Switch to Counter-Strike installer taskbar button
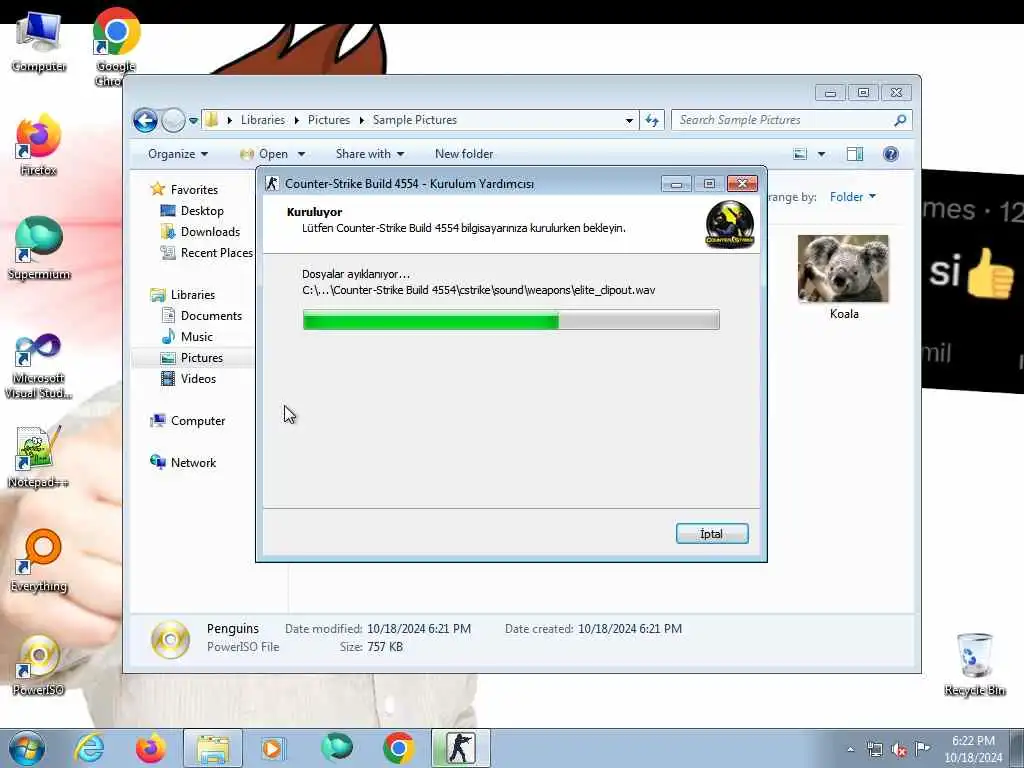 pos(460,748)
